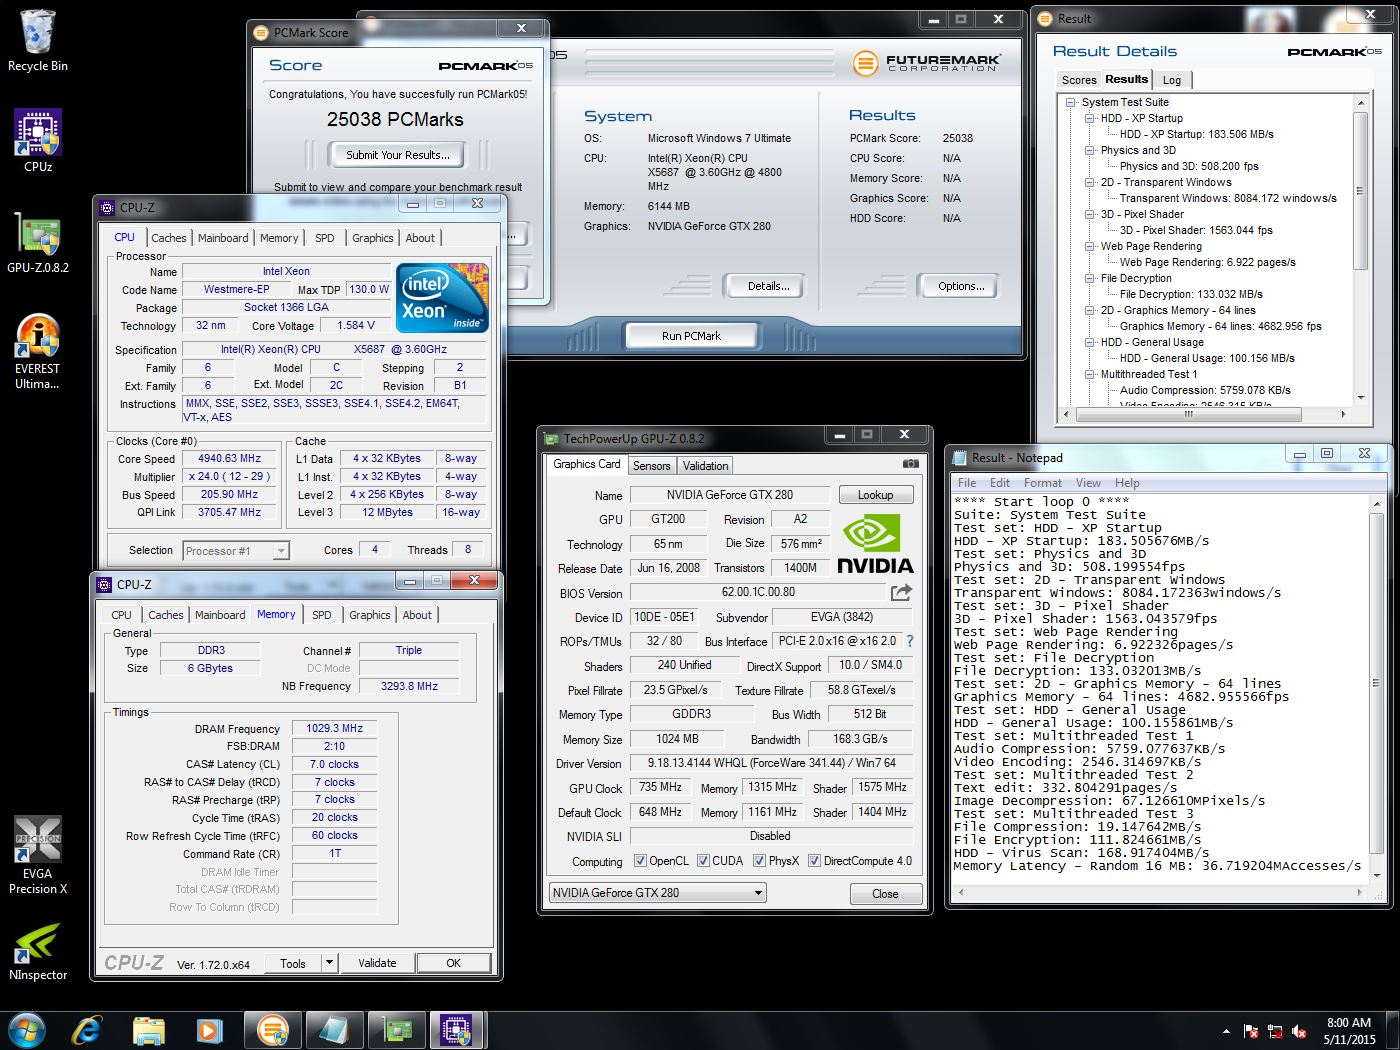
Task: Collapse the System Test Suite tree node
Action: [1070, 103]
